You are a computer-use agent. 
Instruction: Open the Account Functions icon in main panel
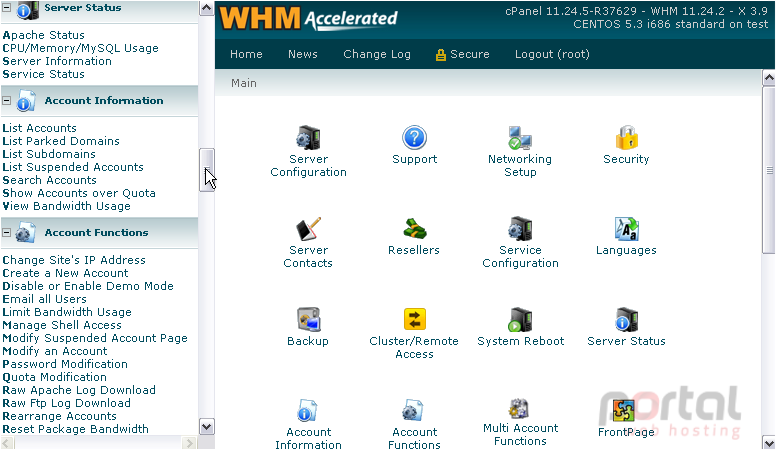coord(413,411)
